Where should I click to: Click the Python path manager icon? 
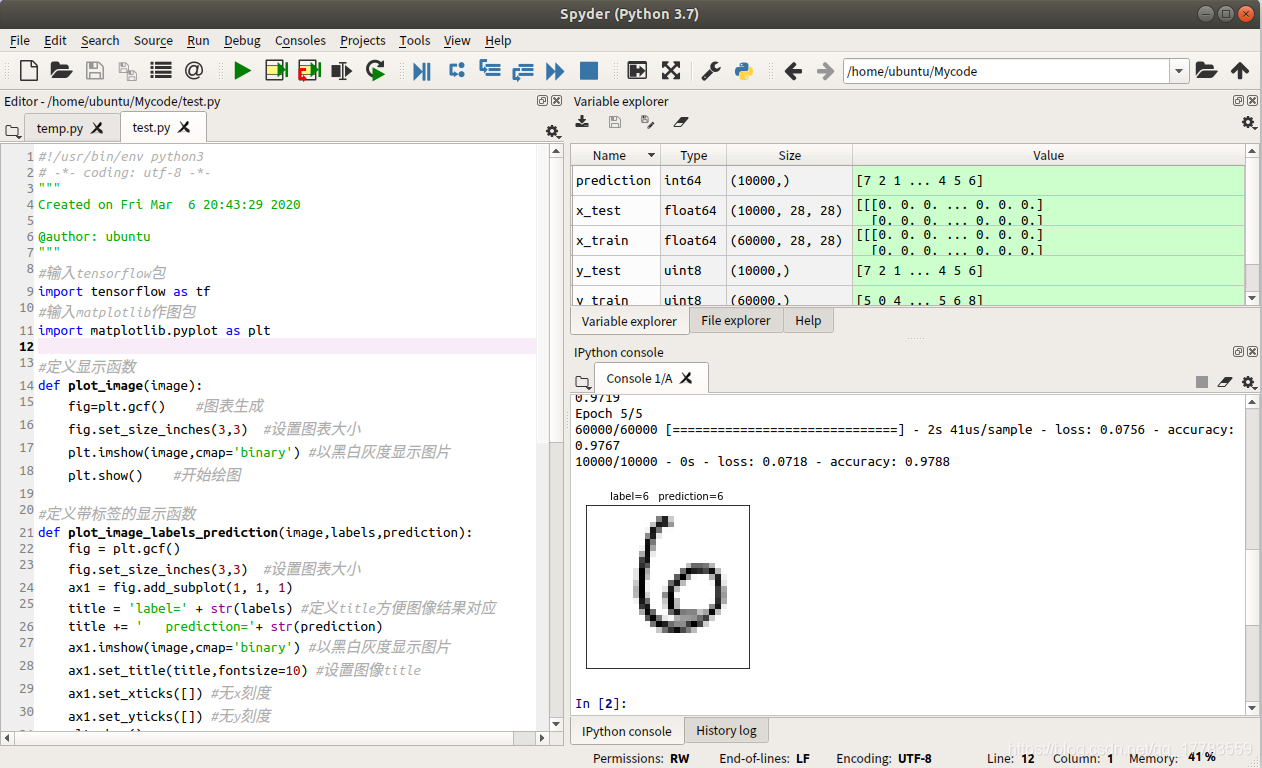pyautogui.click(x=743, y=71)
